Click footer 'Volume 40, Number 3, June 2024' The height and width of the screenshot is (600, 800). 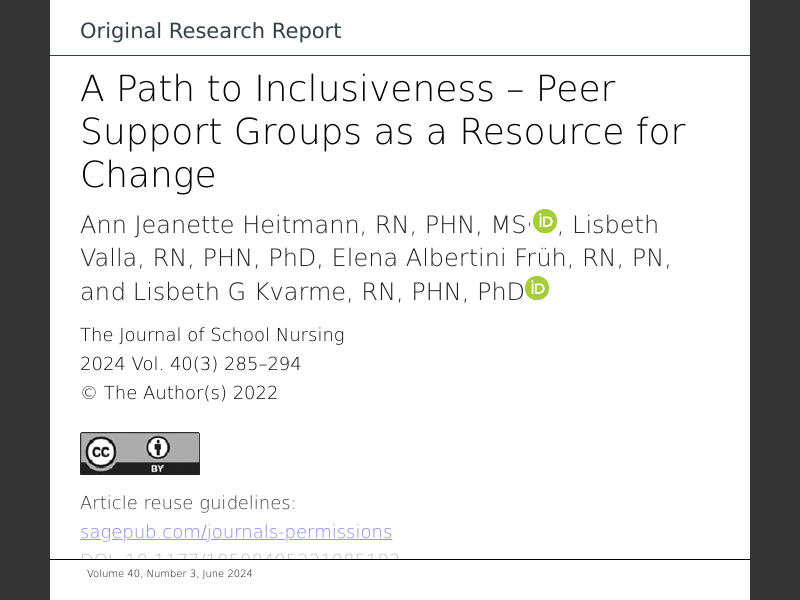point(170,574)
